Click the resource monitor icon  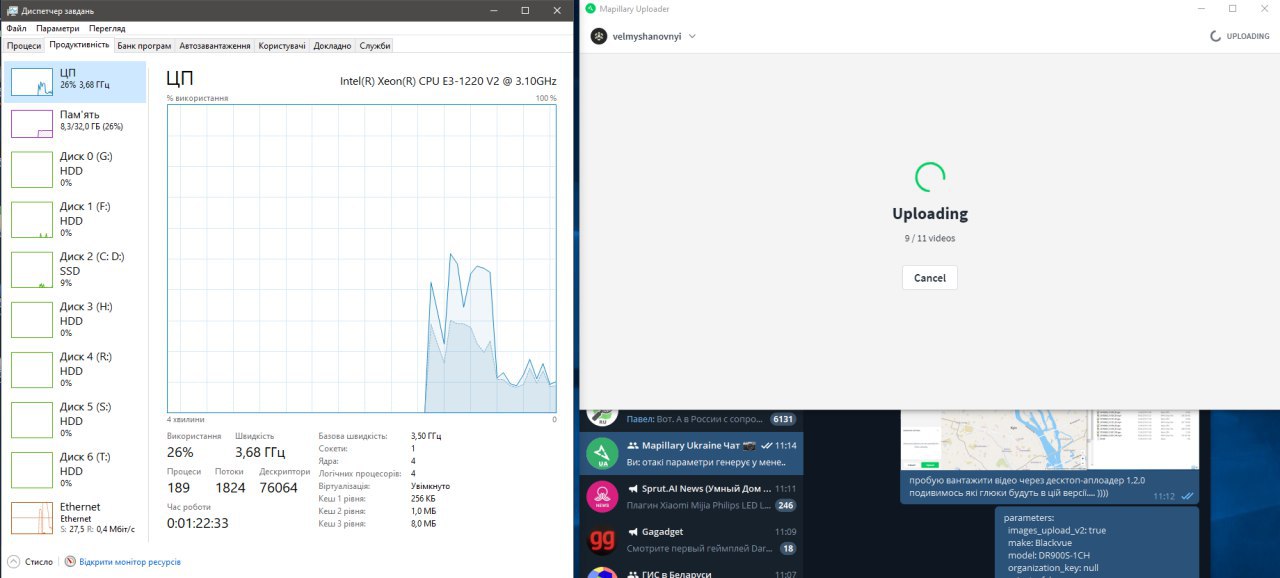70,562
